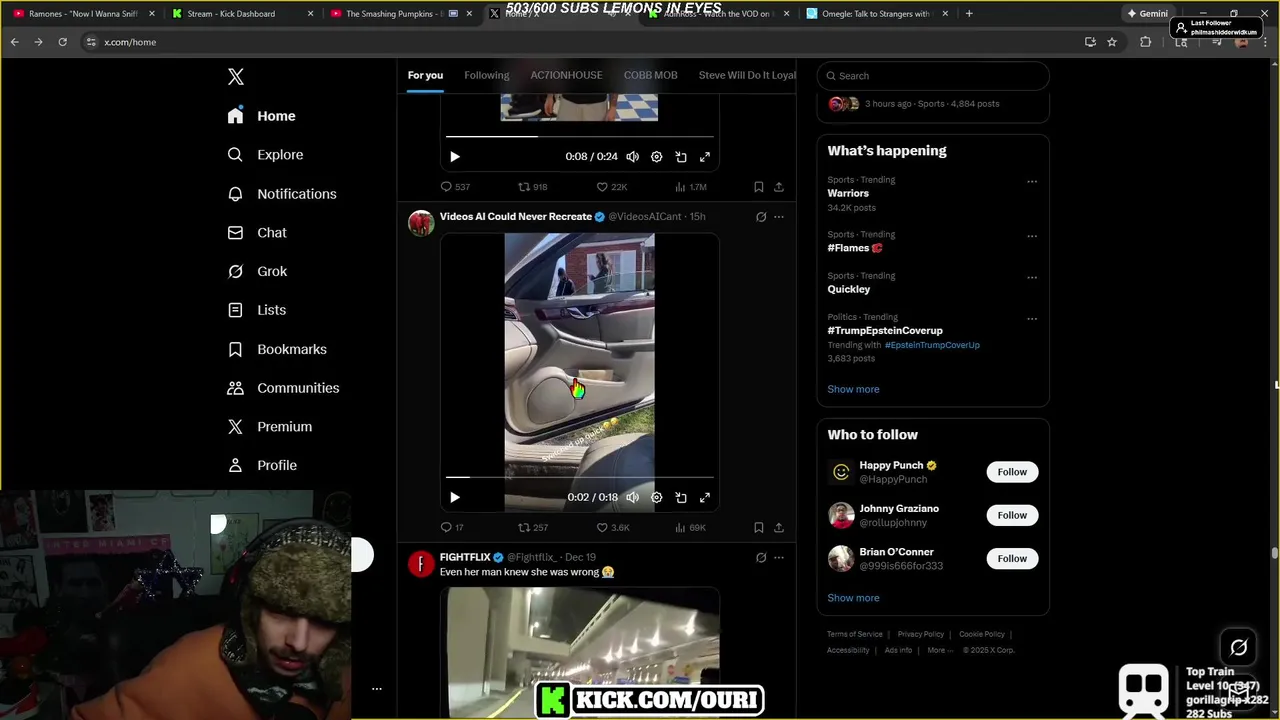
Task: Show more under Who to follow
Action: [853, 598]
